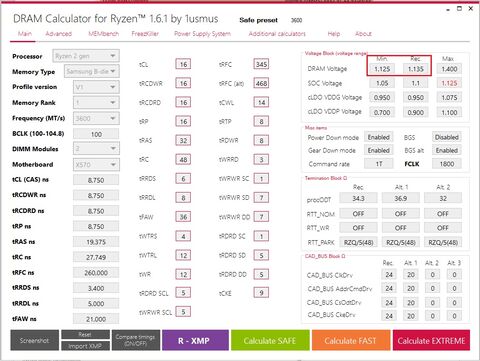Open the Profile version dropdown
This screenshot has width=480, height=361.
(x=96, y=87)
